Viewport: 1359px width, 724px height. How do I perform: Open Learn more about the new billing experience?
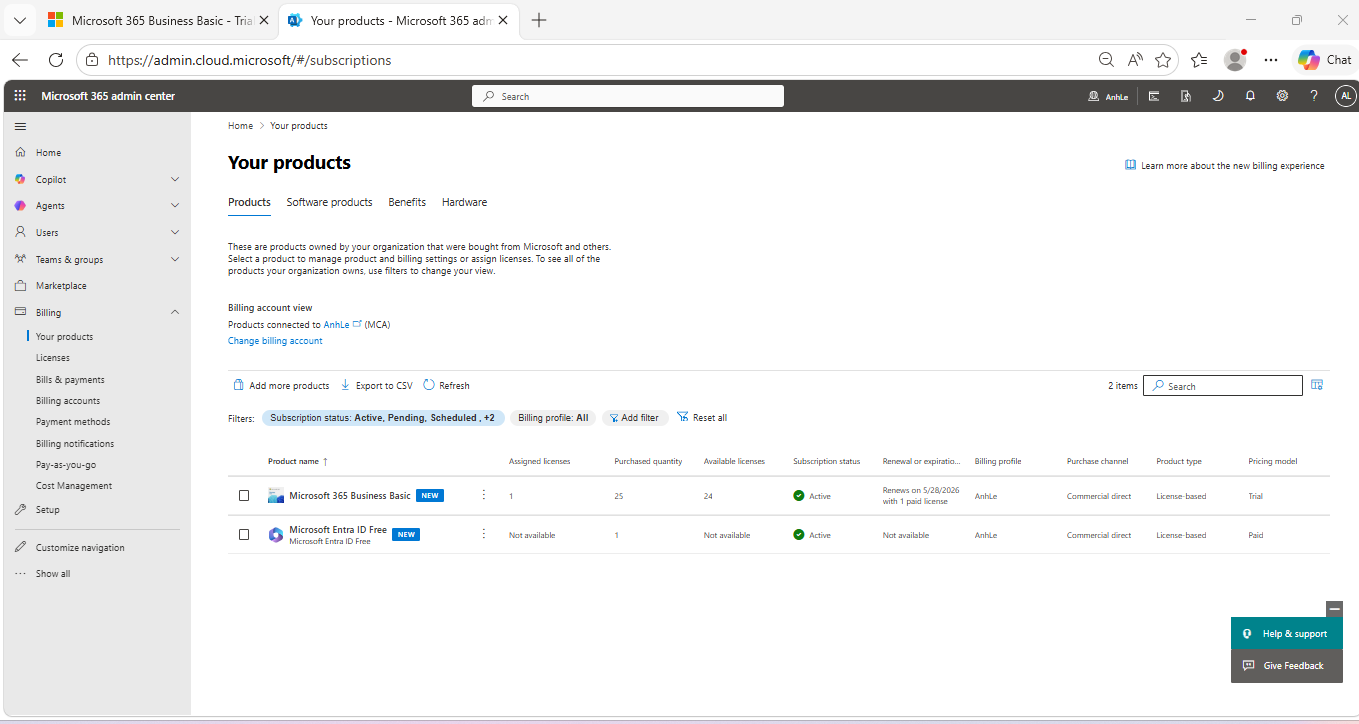click(x=1225, y=166)
